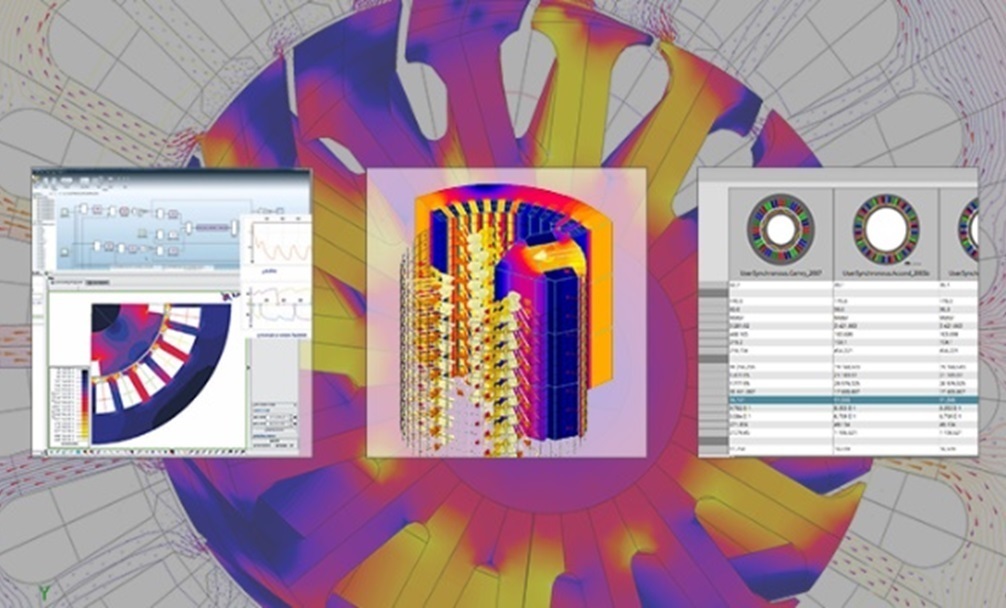The width and height of the screenshot is (1006, 608).
Task: Click the lower multi-curve plot in the left window
Action: click(280, 308)
